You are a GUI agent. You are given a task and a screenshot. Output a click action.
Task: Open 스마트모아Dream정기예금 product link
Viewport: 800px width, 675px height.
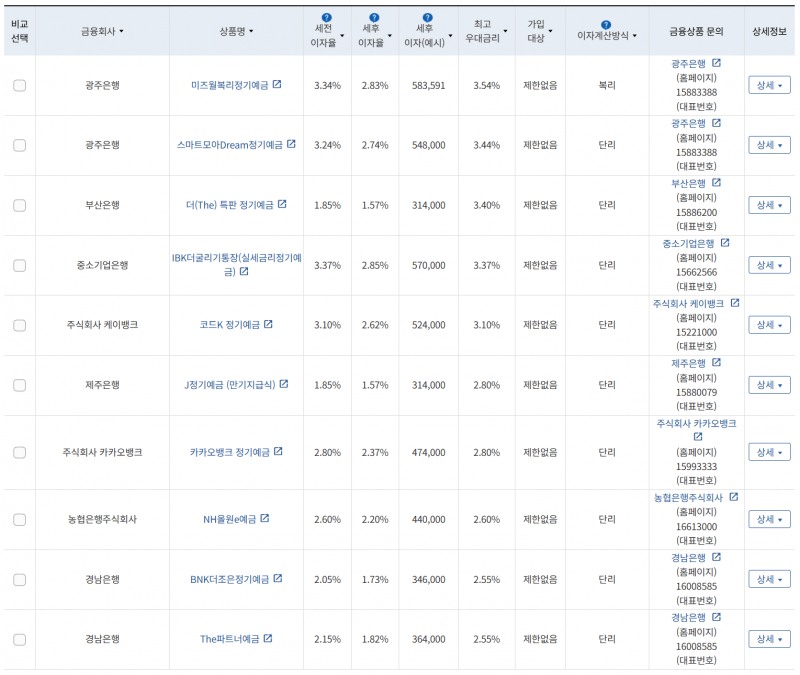(x=230, y=145)
